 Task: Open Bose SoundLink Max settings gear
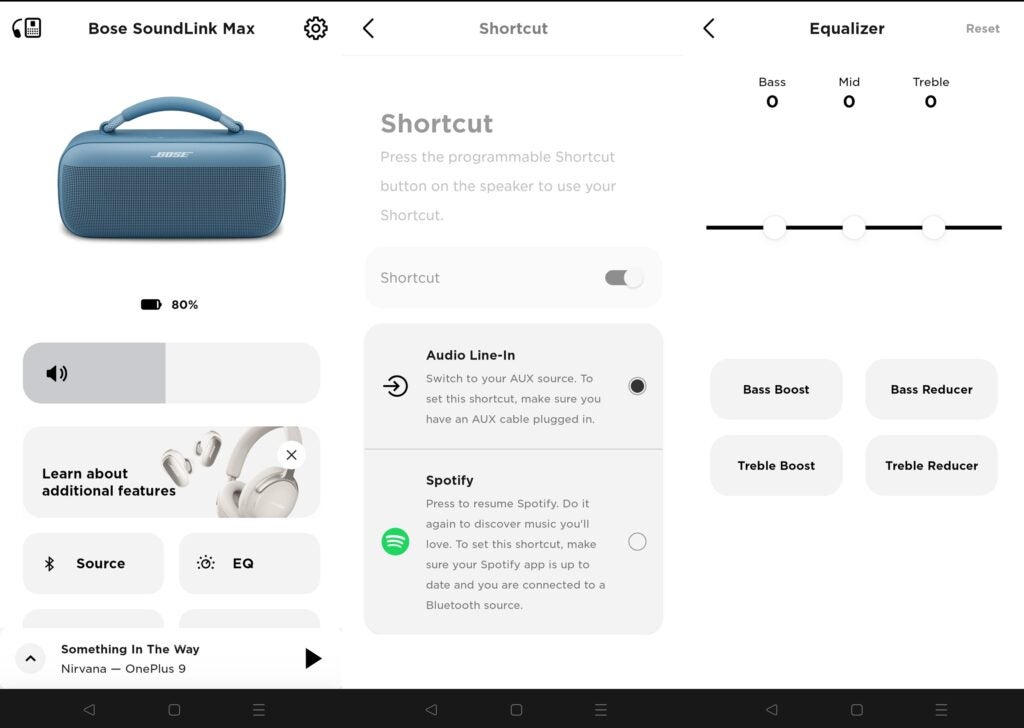click(315, 28)
